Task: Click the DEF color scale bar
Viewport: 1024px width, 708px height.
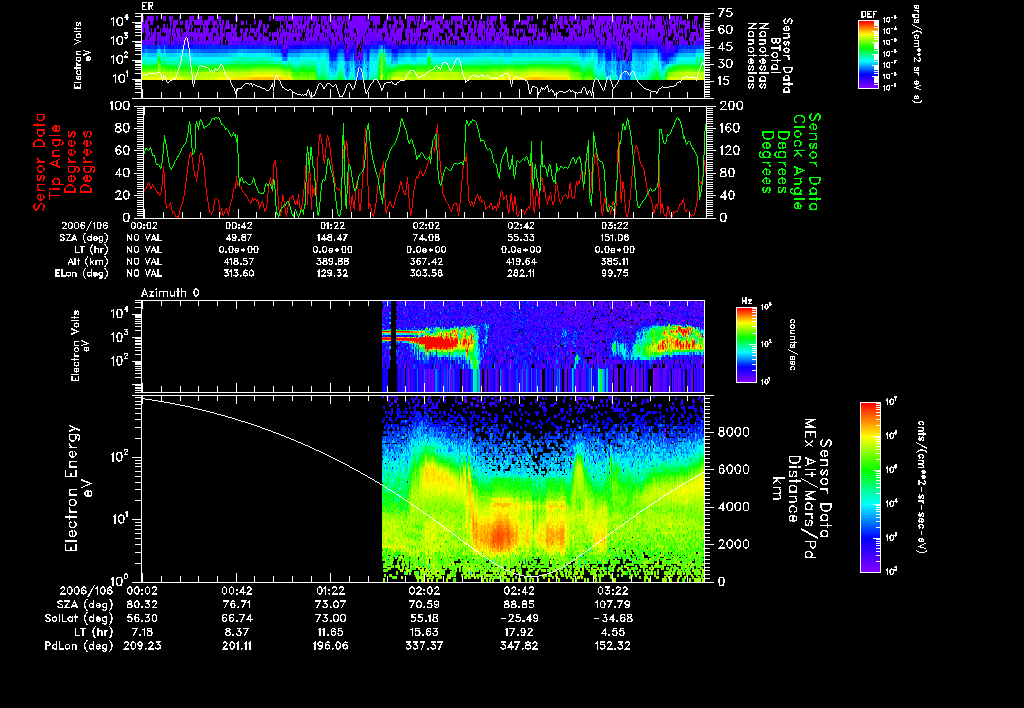Action: coord(868,56)
